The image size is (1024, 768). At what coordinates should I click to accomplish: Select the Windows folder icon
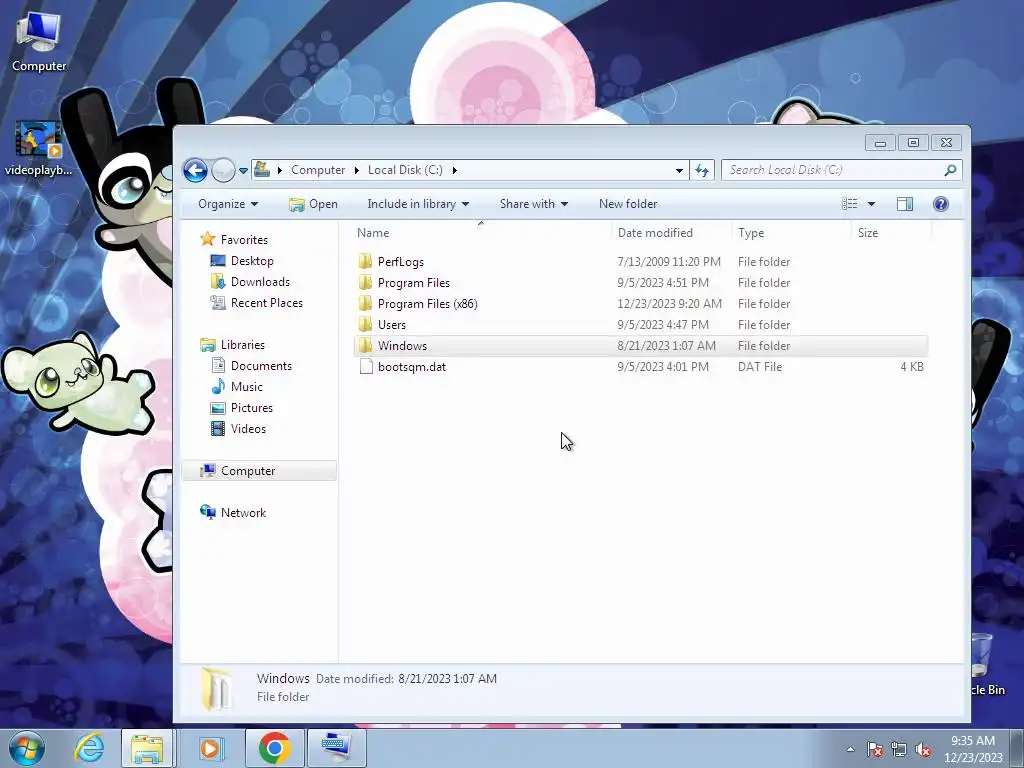pos(366,345)
